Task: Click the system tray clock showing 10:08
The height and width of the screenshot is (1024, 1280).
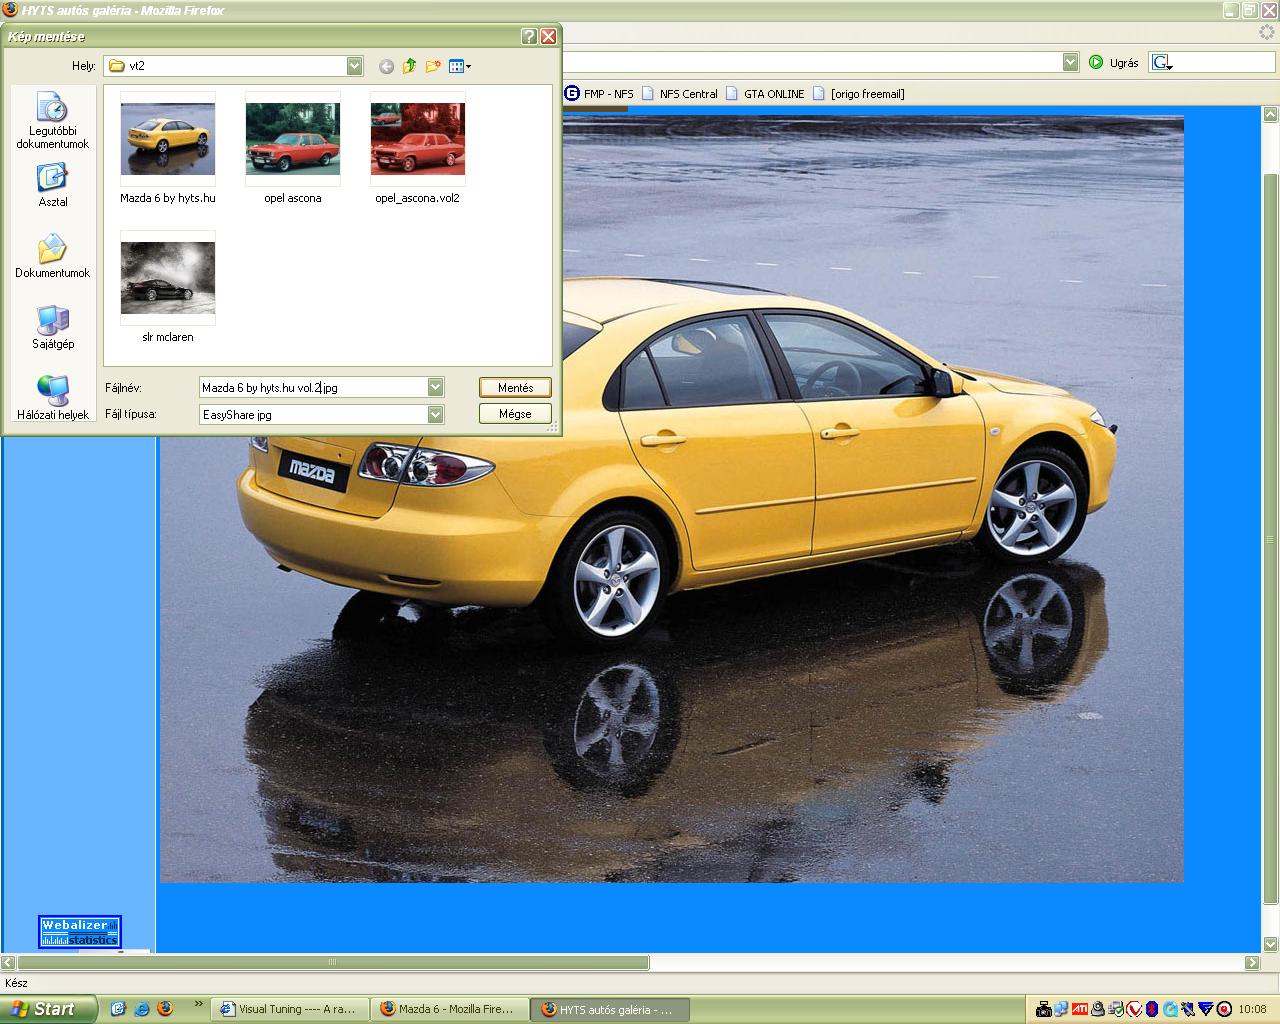Action: 1252,1009
